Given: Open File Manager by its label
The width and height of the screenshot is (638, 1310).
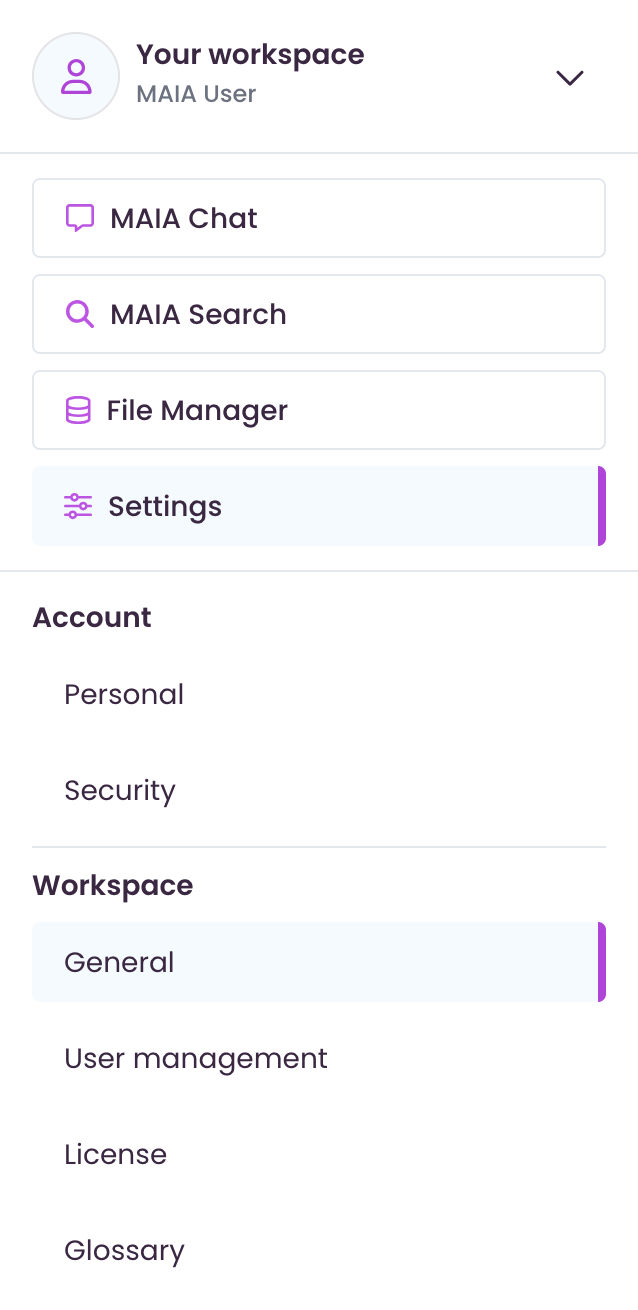Looking at the screenshot, I should (x=197, y=410).
